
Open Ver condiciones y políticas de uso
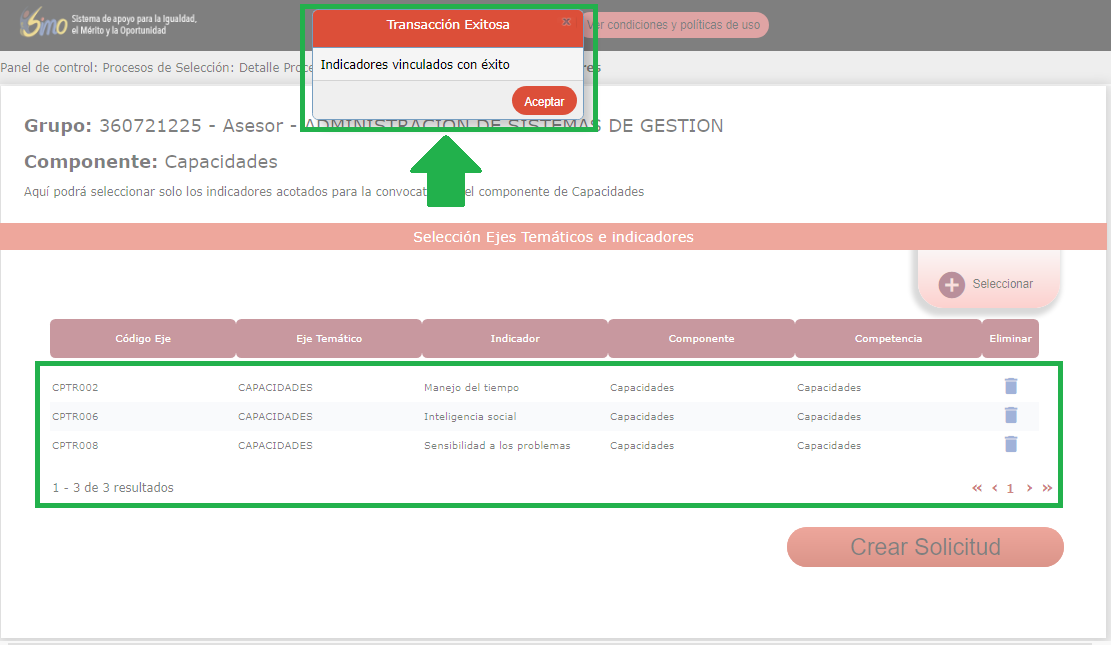tap(674, 25)
